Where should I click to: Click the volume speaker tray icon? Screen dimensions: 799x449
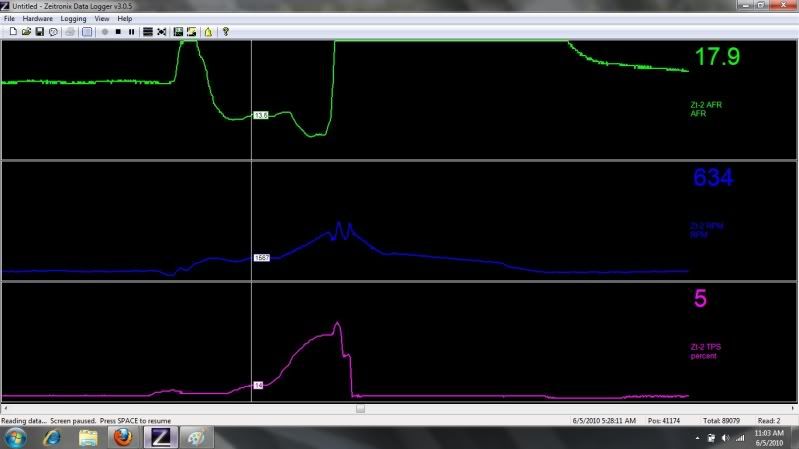pos(726,438)
